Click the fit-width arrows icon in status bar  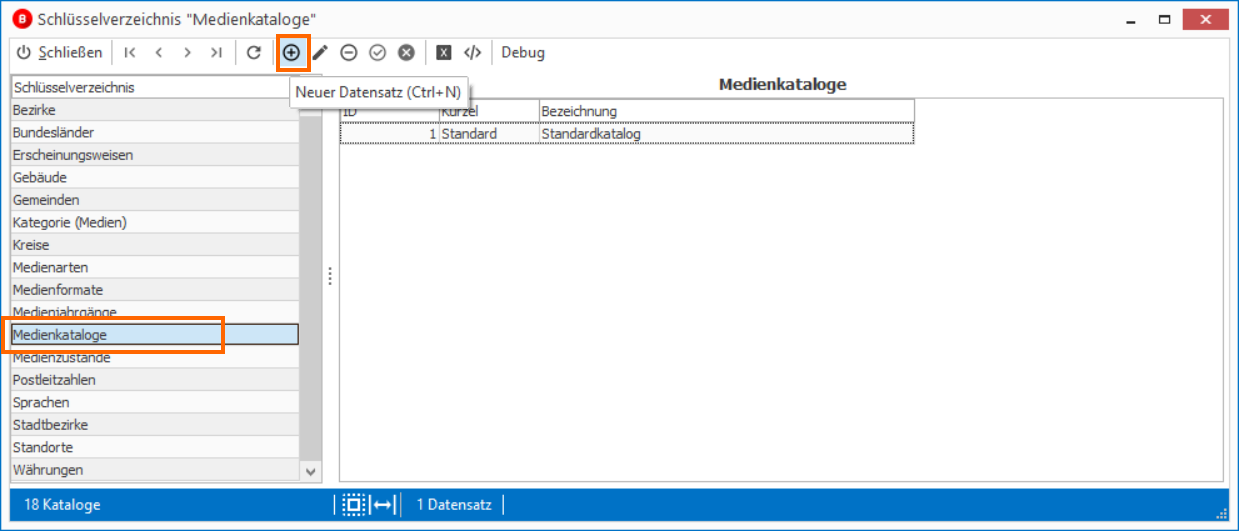point(385,505)
